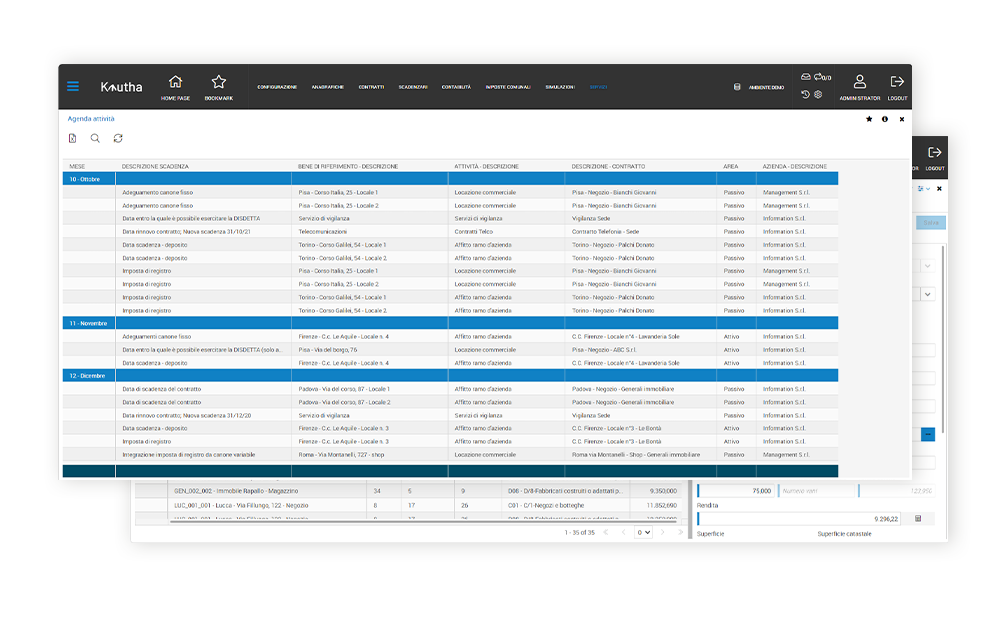Click the magnifier search icon under Agenda attività

coord(95,139)
